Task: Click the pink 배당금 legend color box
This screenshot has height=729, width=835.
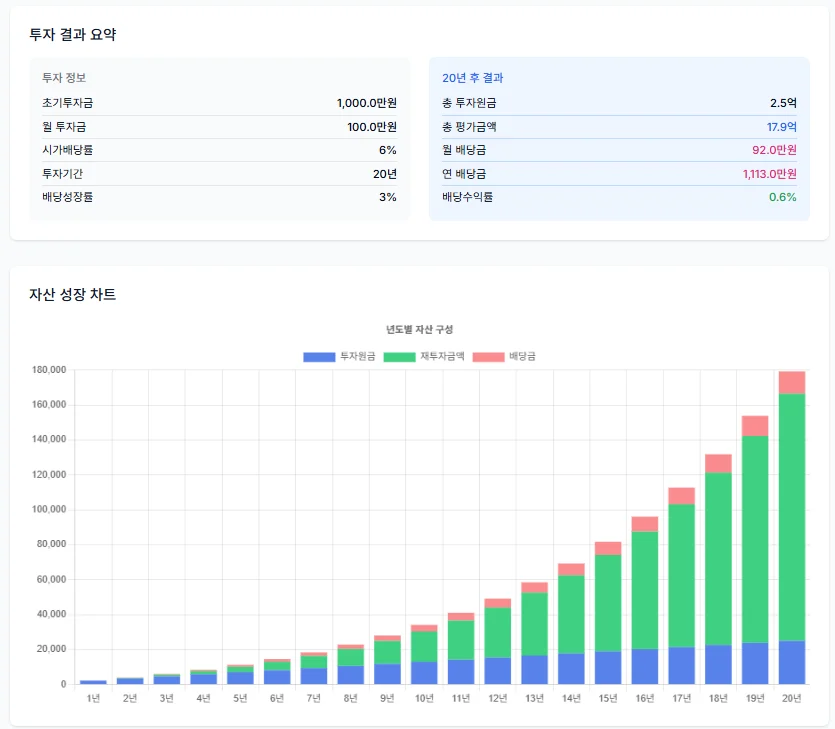Action: (x=488, y=357)
